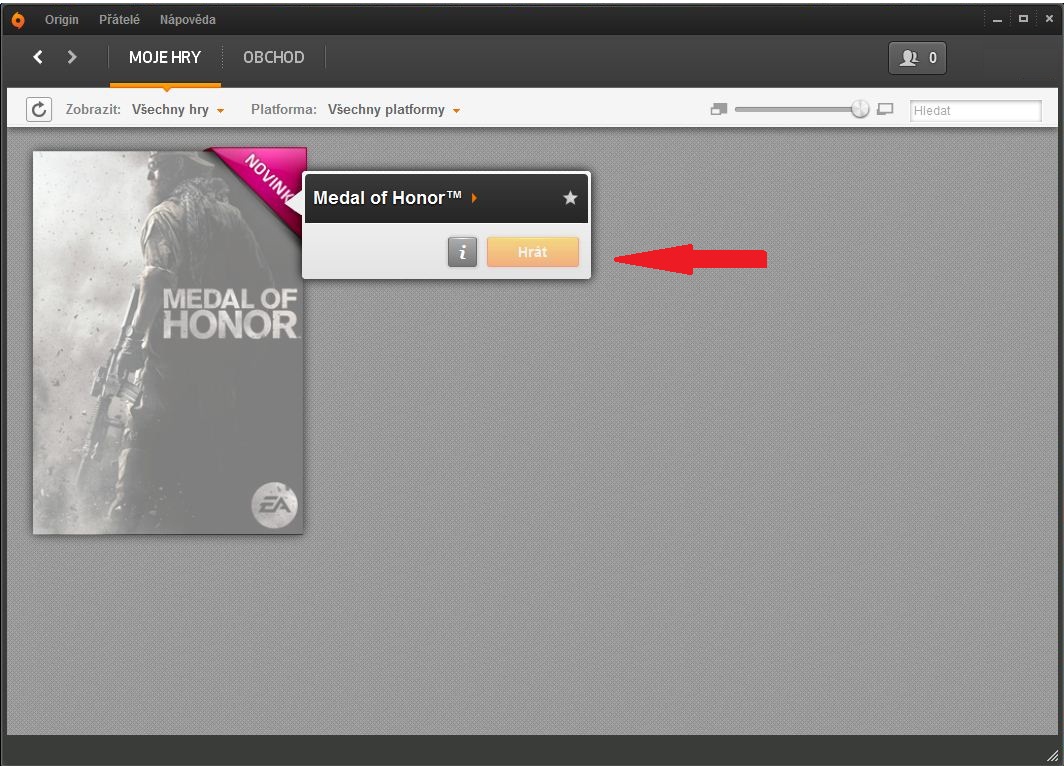This screenshot has height=766, width=1064.
Task: Go back with the left arrow
Action: (38, 57)
